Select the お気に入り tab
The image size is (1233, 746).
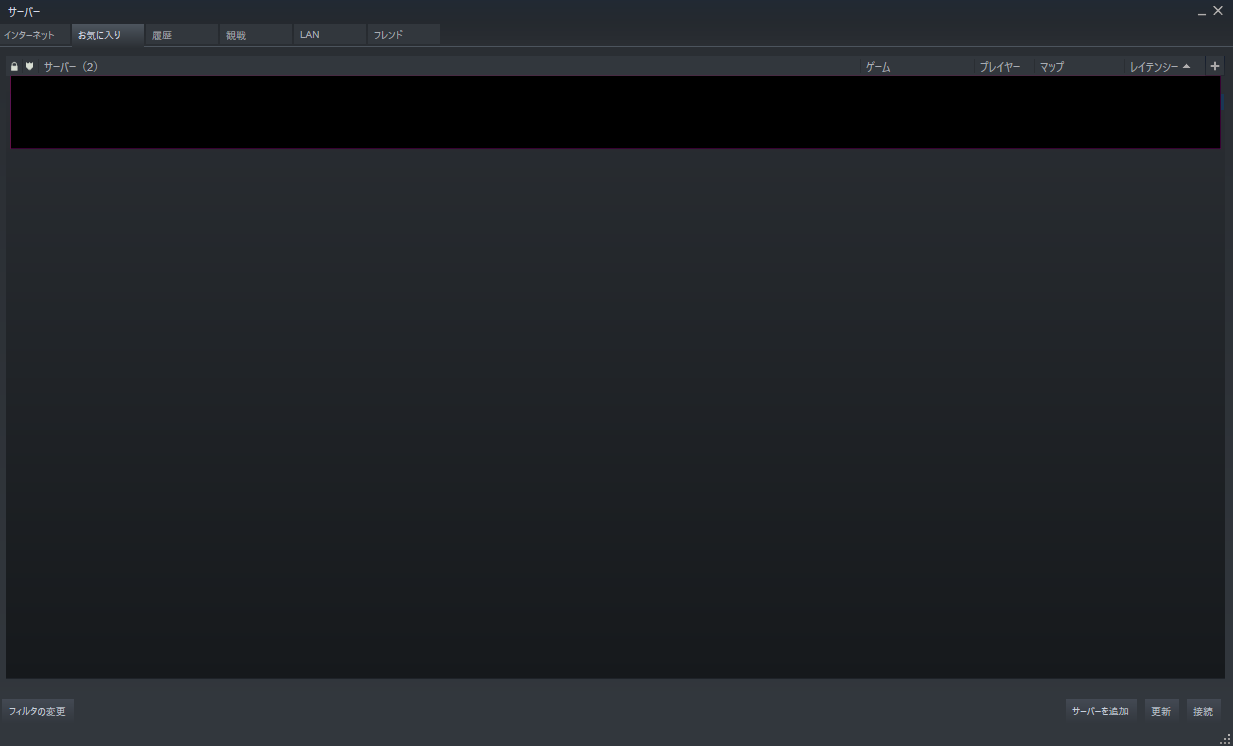108,35
